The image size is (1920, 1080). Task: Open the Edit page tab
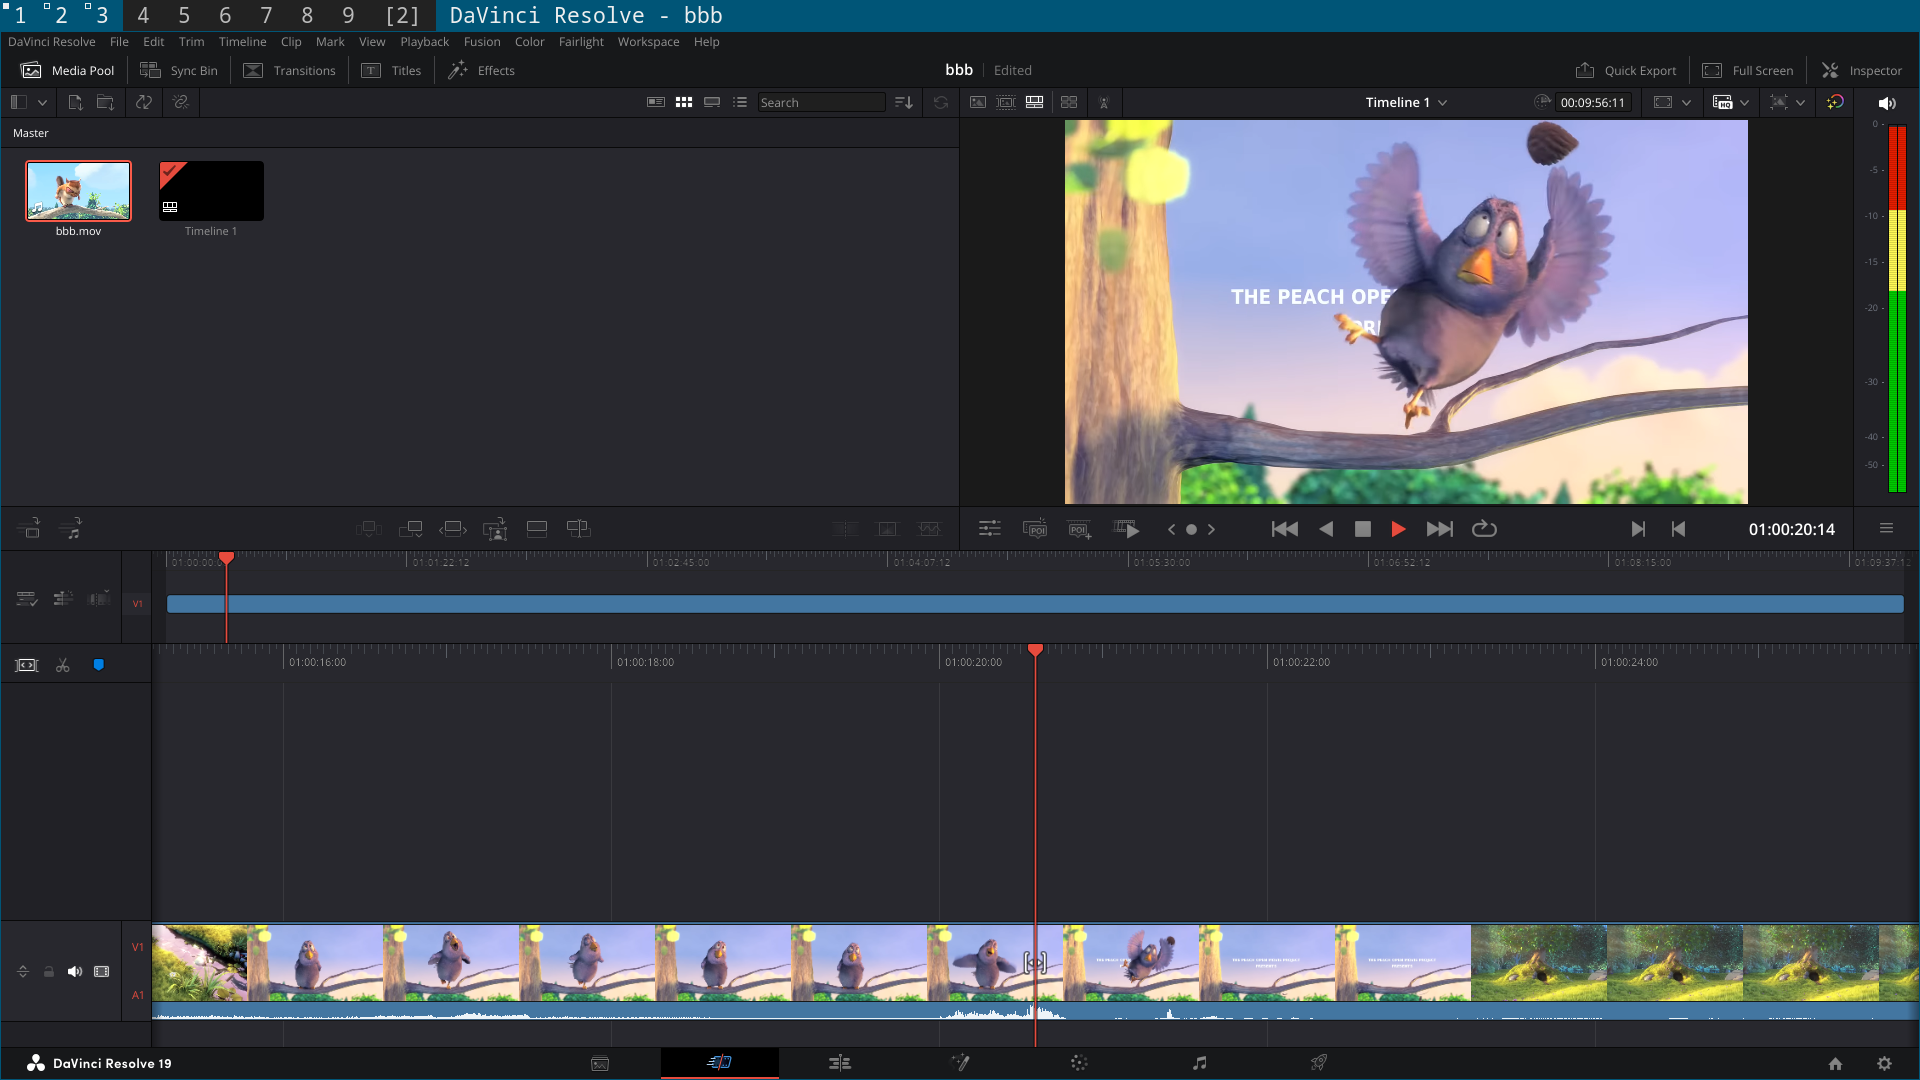coord(840,1062)
